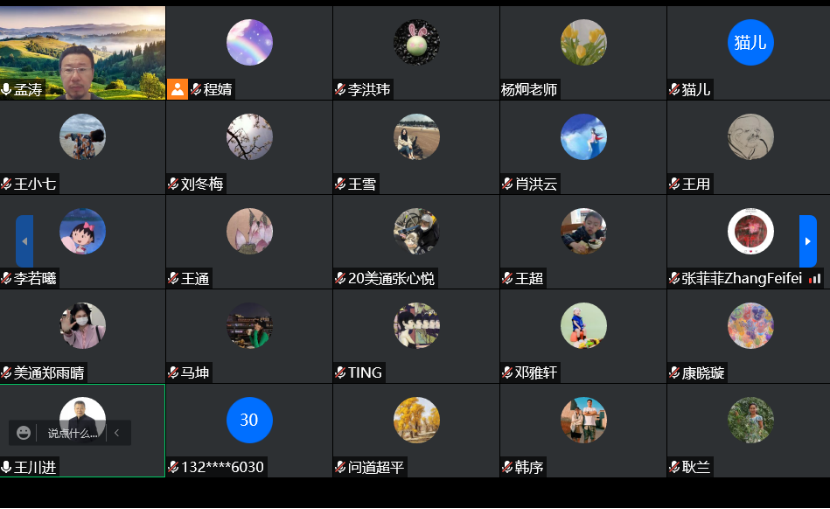Click the emoji smiley icon in the chat box
Image resolution: width=830 pixels, height=509 pixels.
[x=23, y=433]
